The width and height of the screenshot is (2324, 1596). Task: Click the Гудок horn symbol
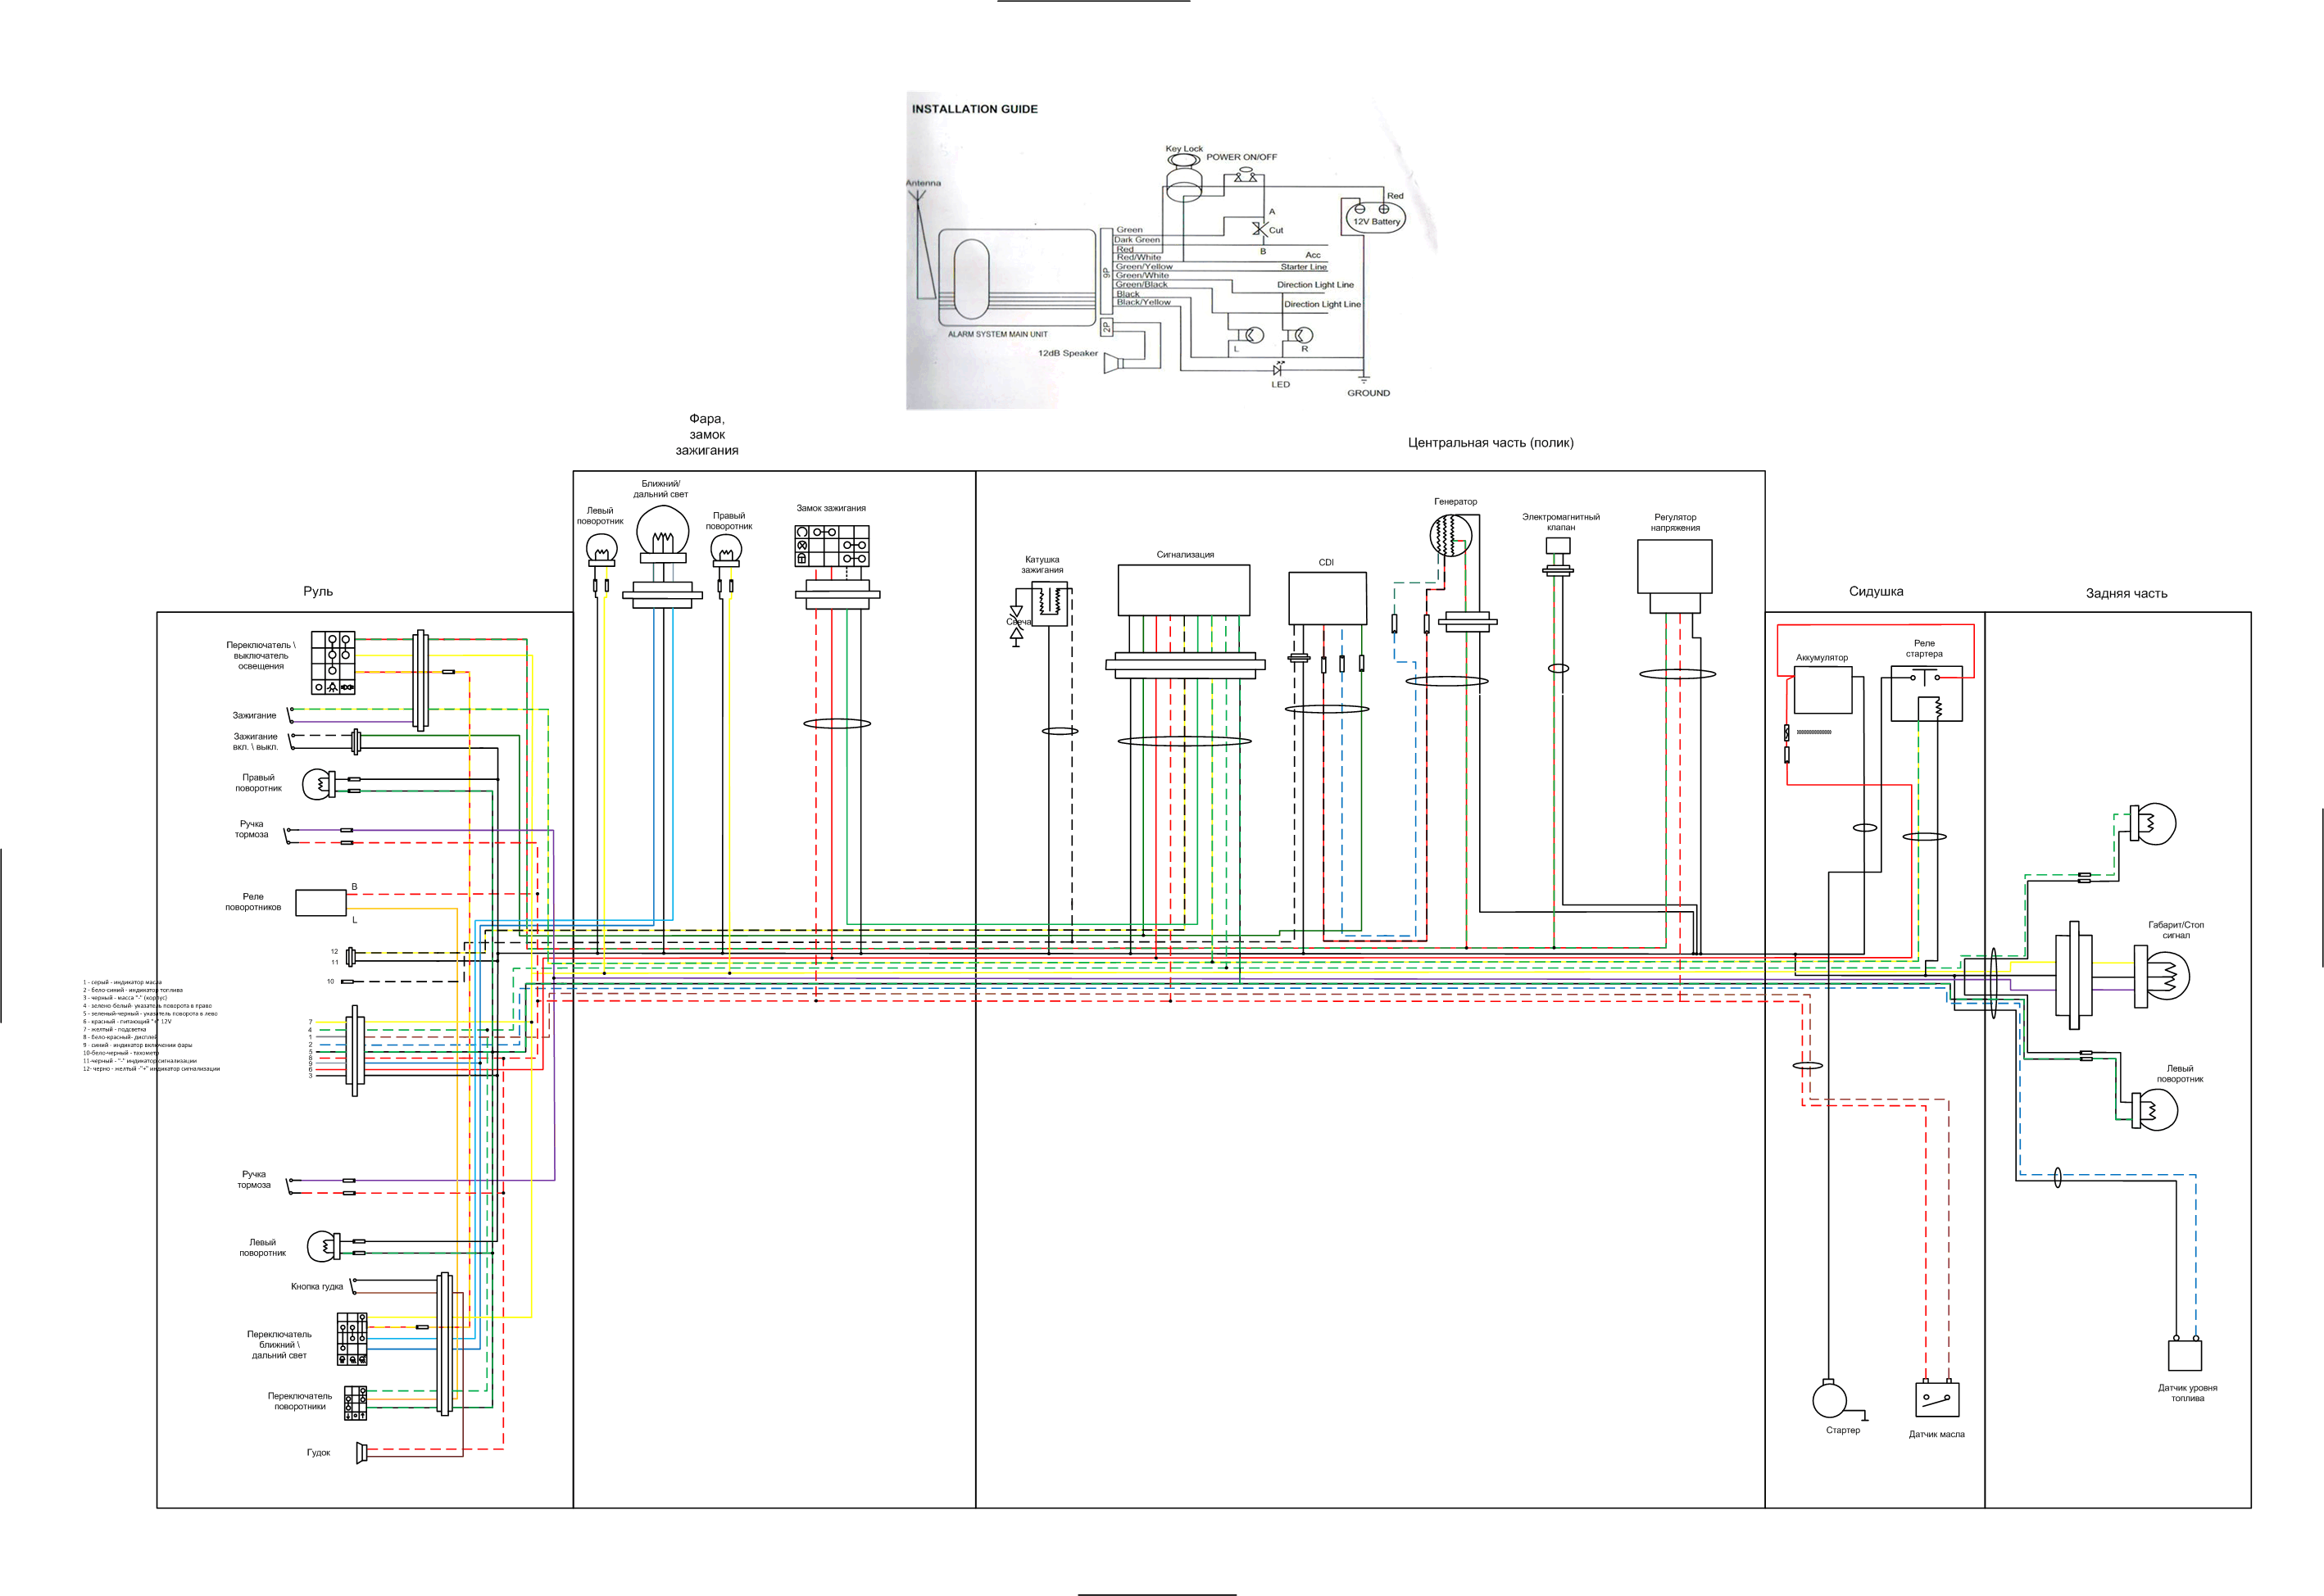point(362,1453)
